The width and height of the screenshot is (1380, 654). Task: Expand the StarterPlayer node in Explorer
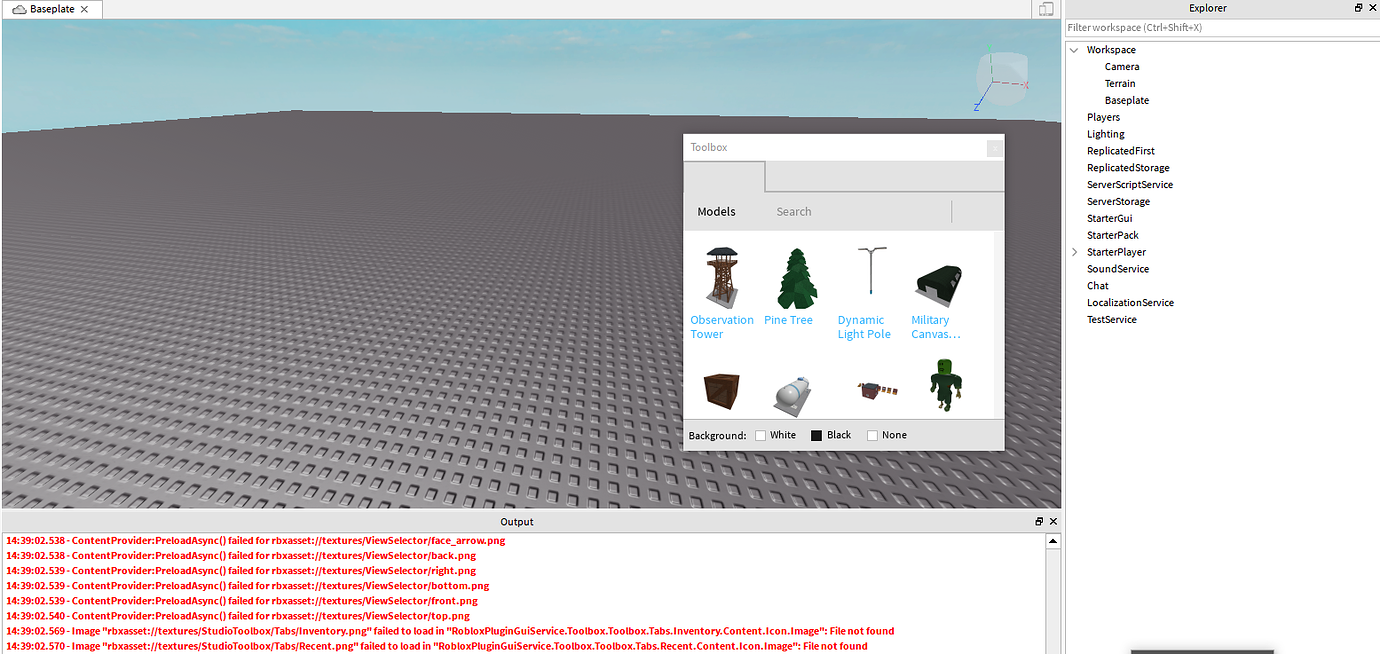[x=1074, y=252]
